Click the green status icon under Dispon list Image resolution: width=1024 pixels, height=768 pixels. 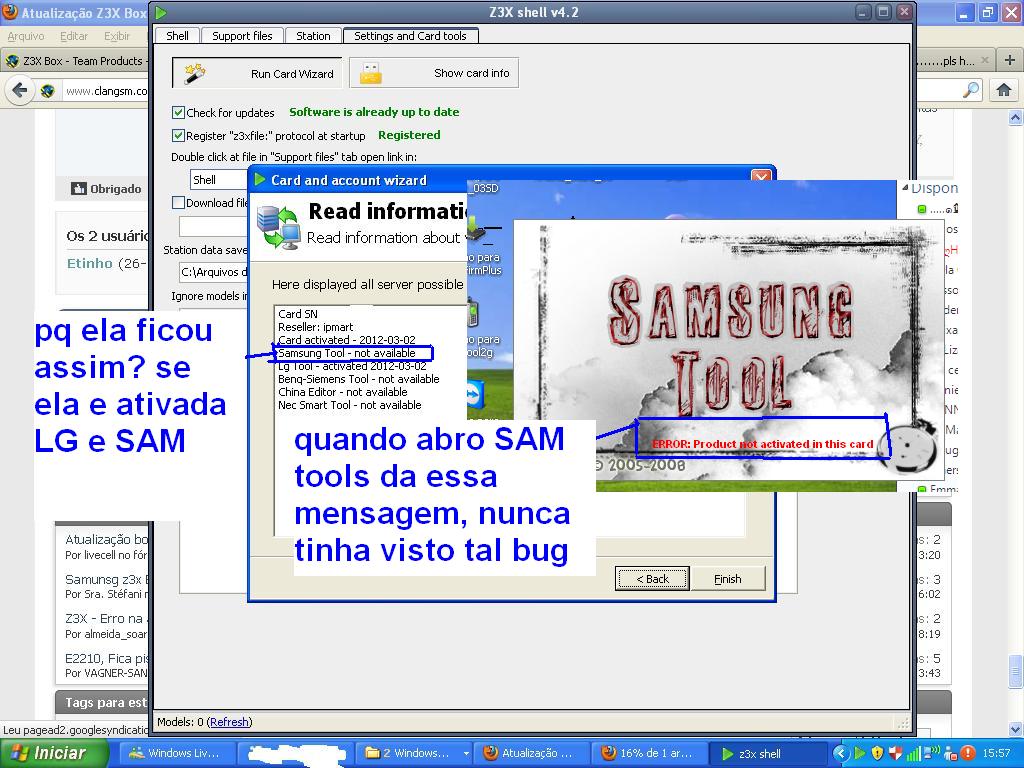[x=921, y=210]
